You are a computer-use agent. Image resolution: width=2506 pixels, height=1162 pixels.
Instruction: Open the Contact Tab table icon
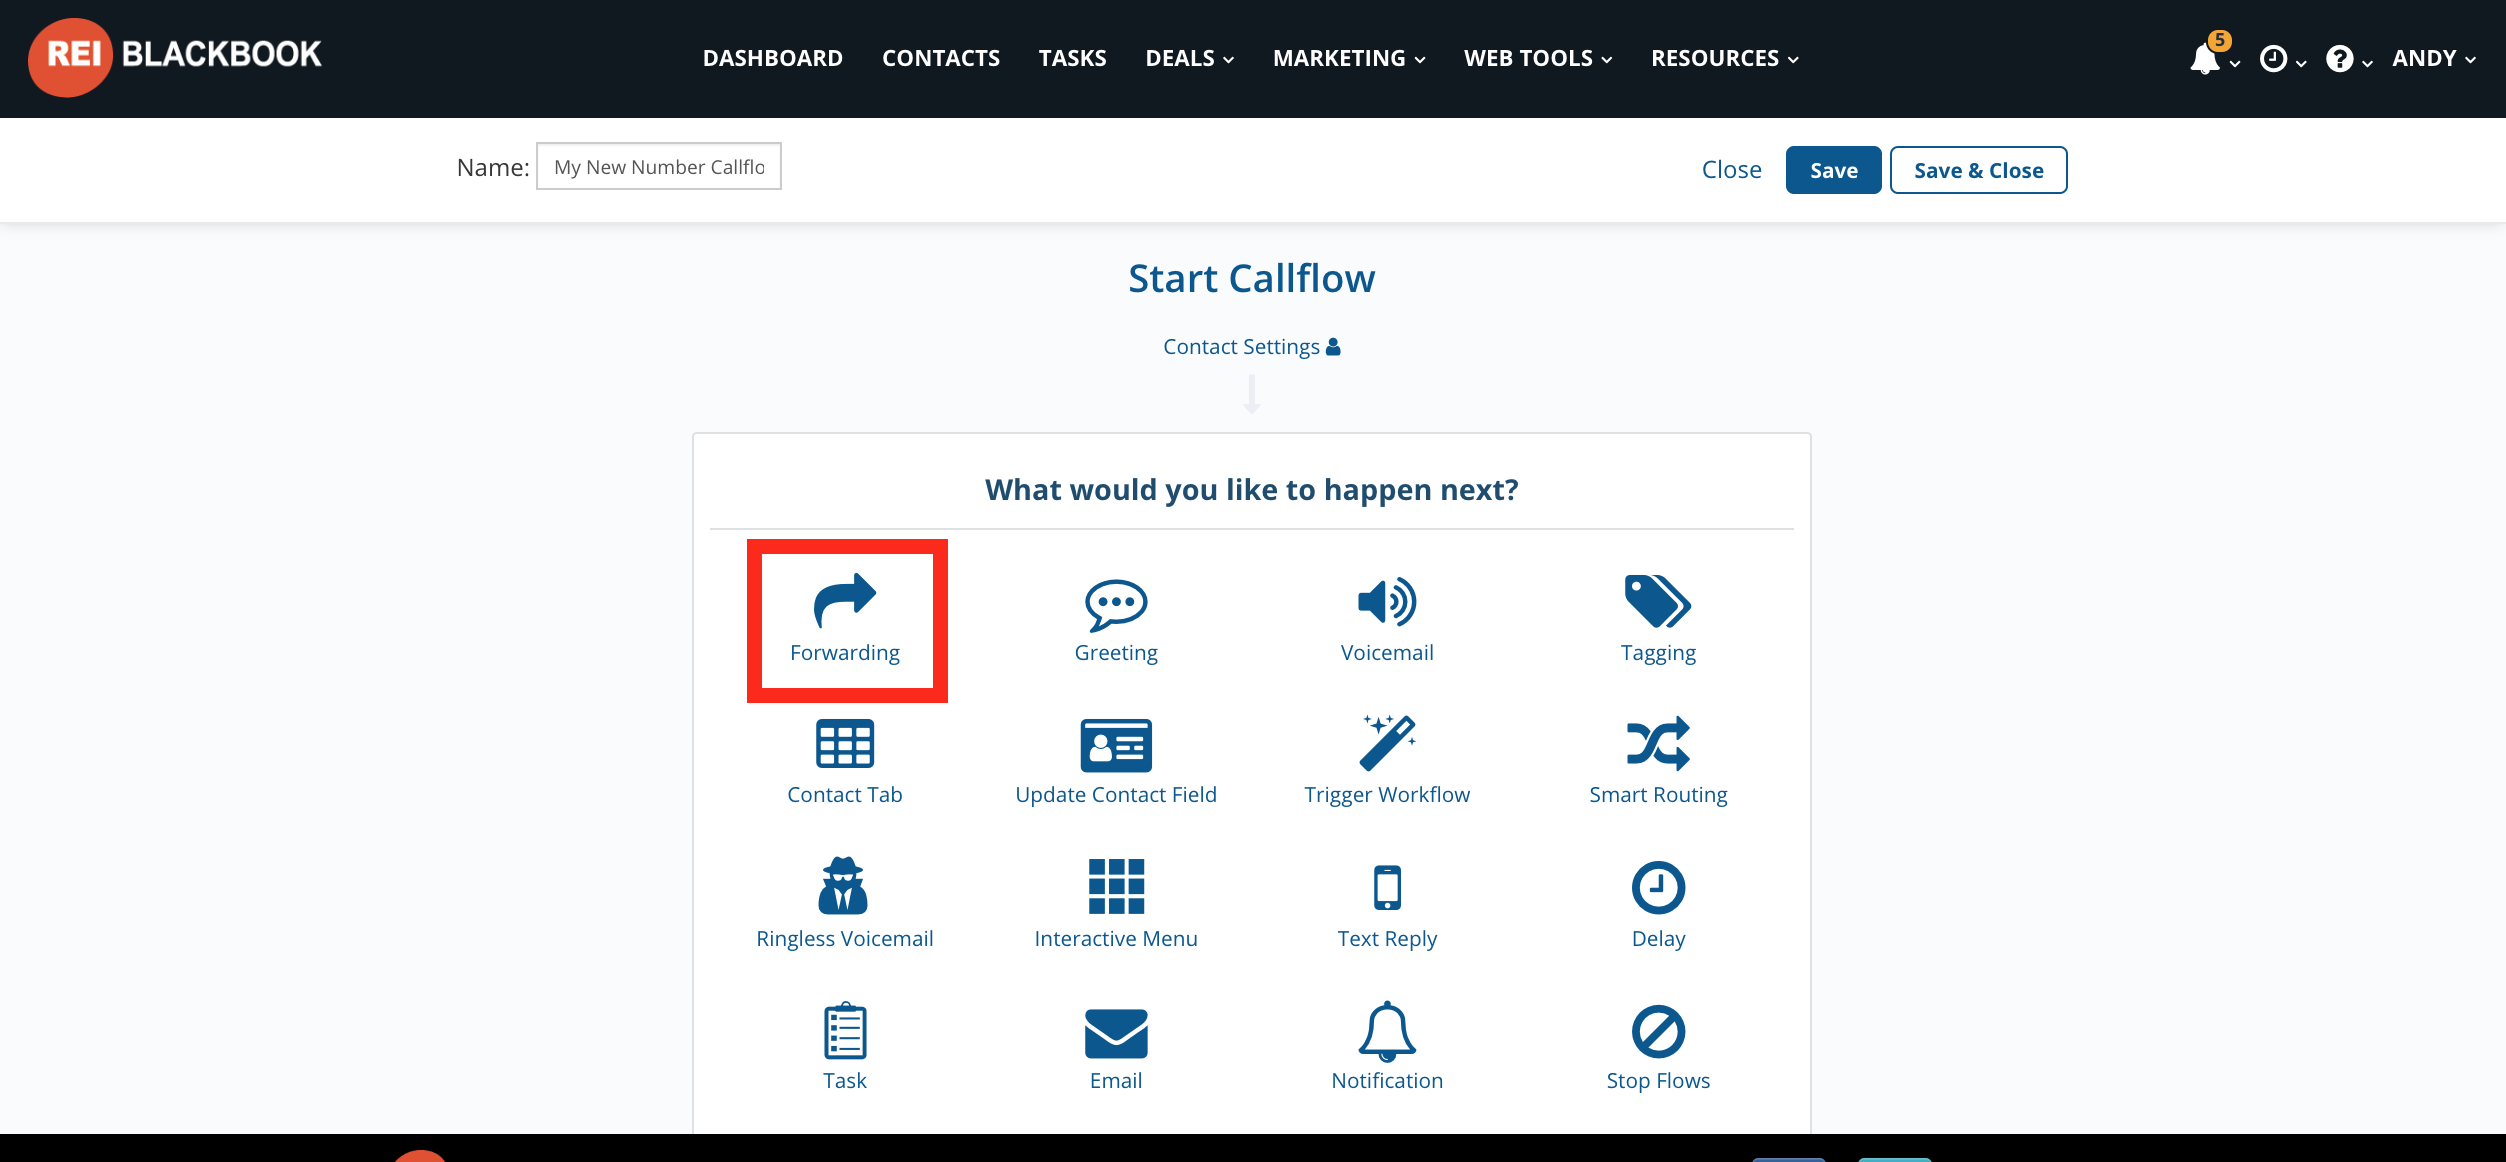845,744
